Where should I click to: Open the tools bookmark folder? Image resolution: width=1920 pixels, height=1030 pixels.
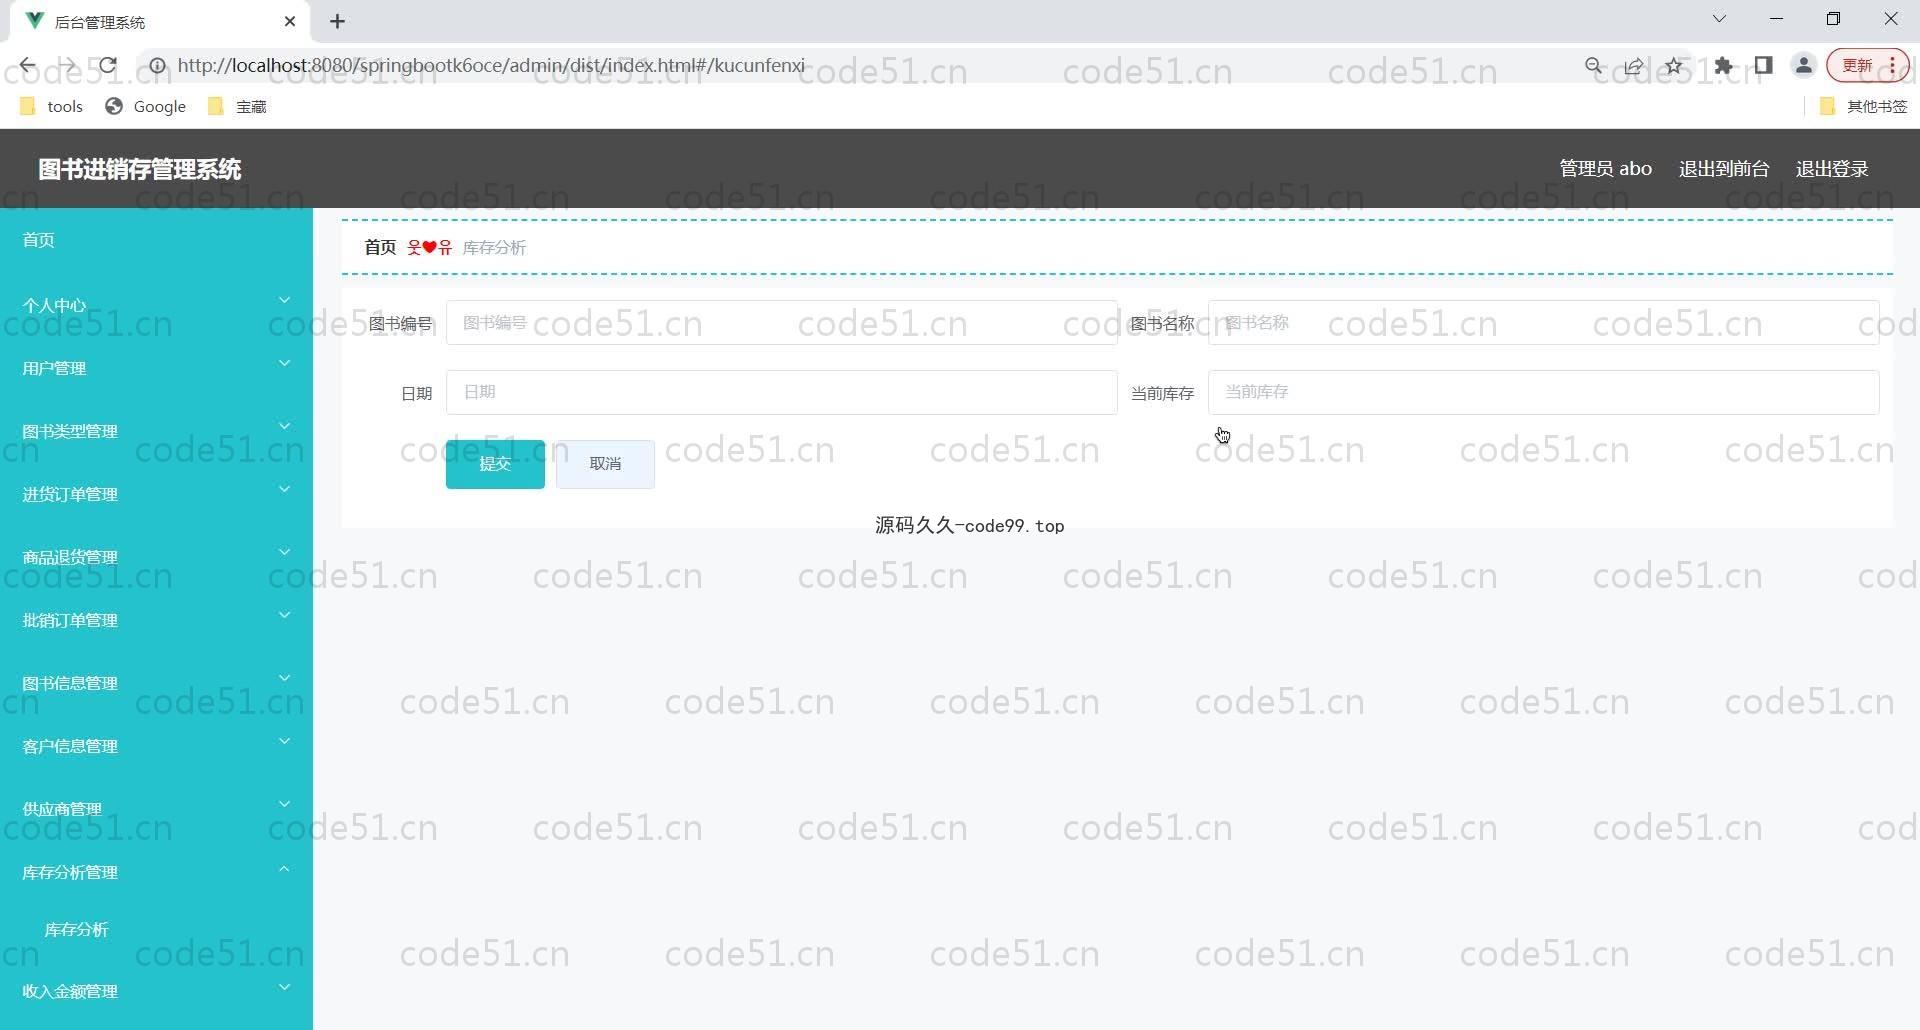tap(51, 106)
